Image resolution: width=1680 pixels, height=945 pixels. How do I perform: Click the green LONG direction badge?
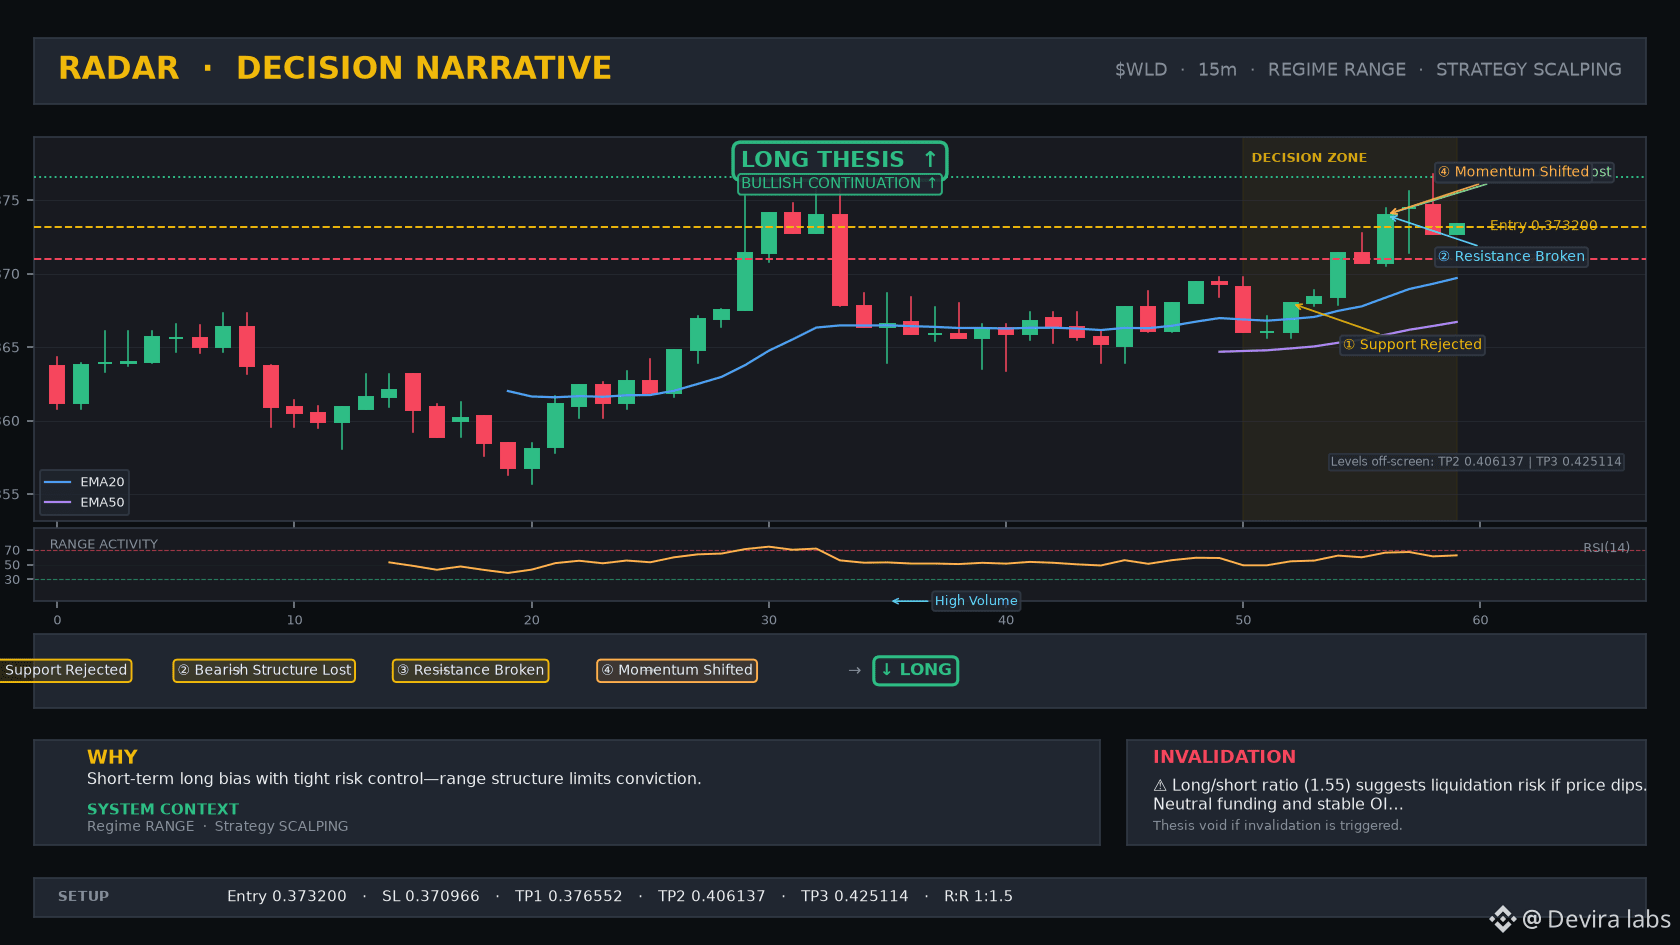[915, 670]
